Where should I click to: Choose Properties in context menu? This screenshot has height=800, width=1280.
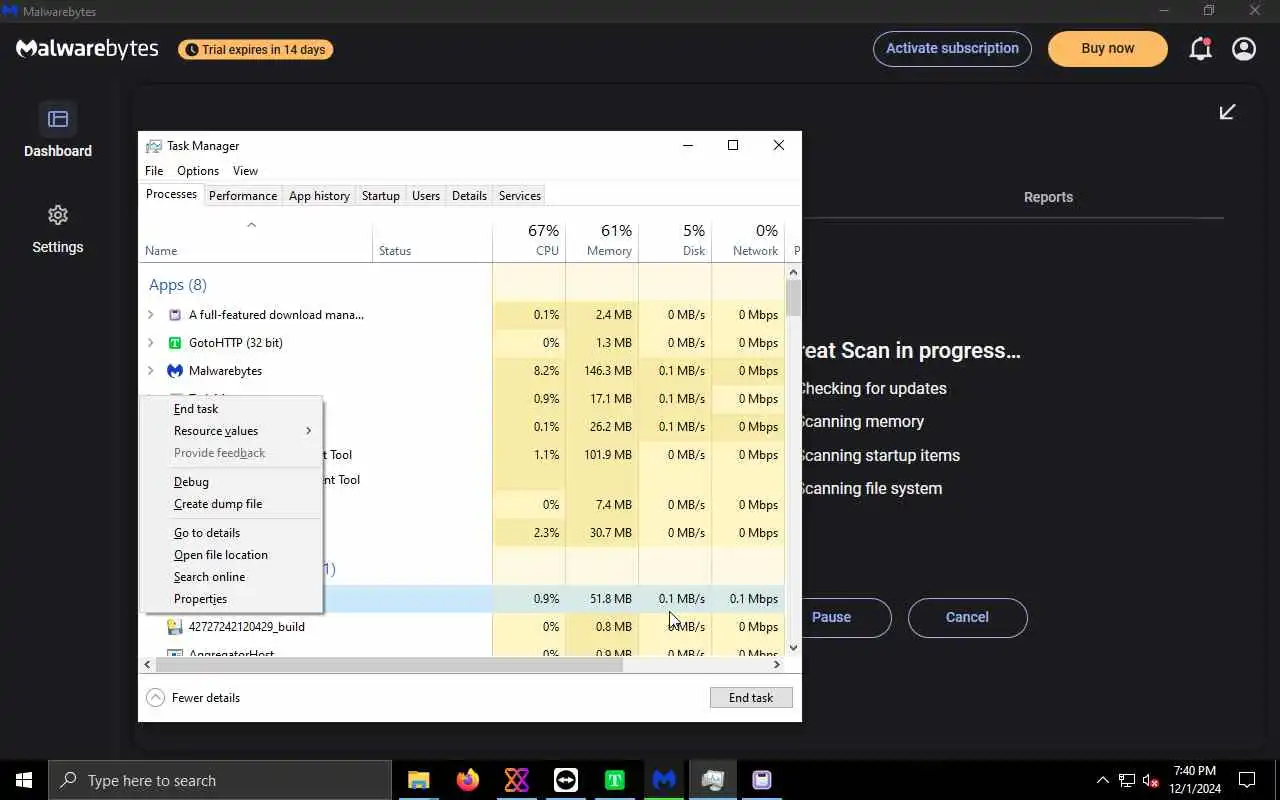pos(231,599)
